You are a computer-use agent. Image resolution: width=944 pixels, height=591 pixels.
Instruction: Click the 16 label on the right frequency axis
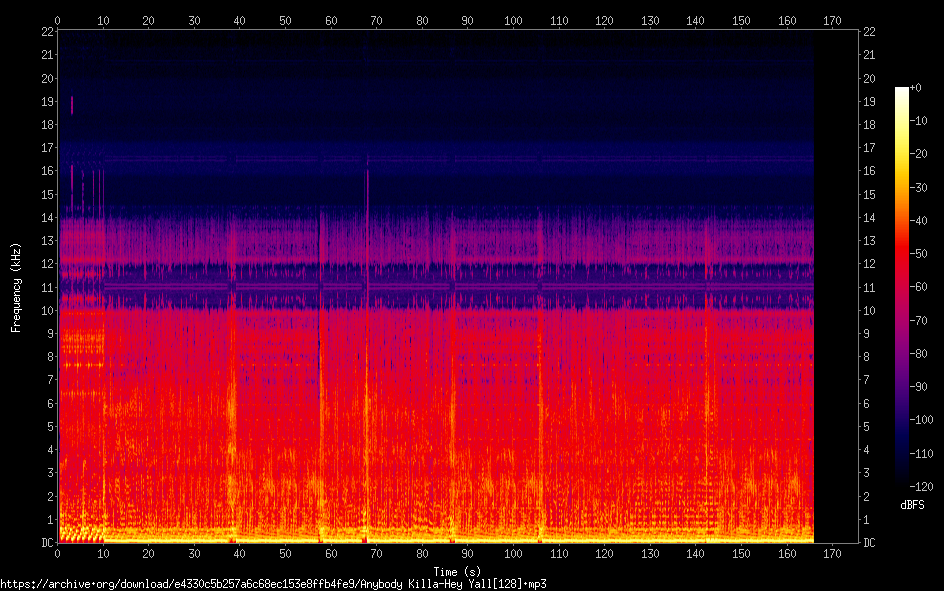(869, 171)
